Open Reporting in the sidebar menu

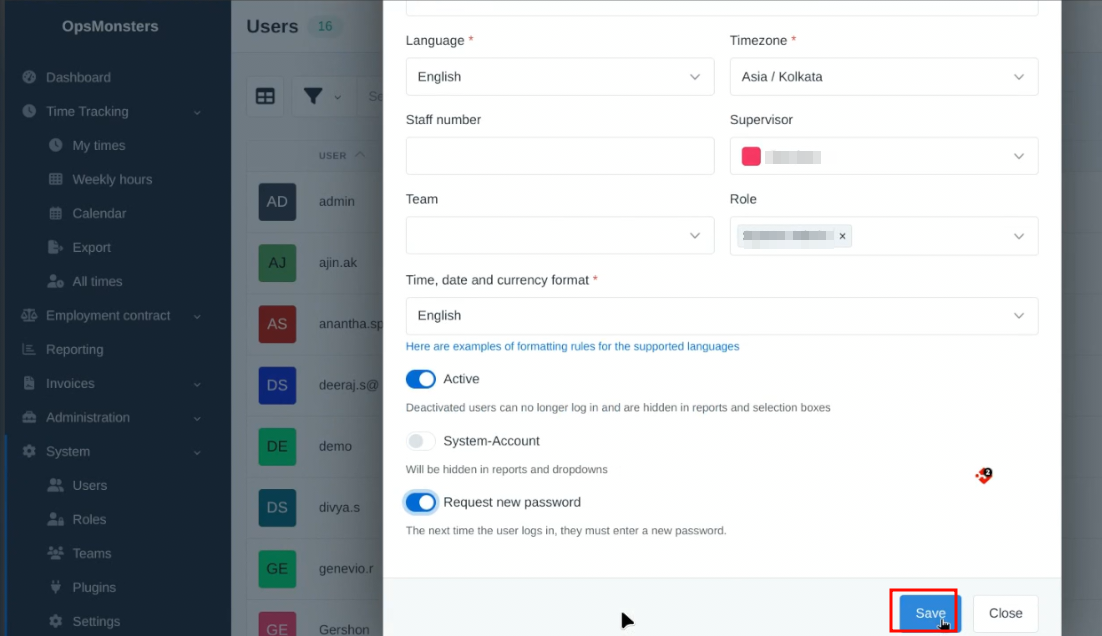pos(74,349)
